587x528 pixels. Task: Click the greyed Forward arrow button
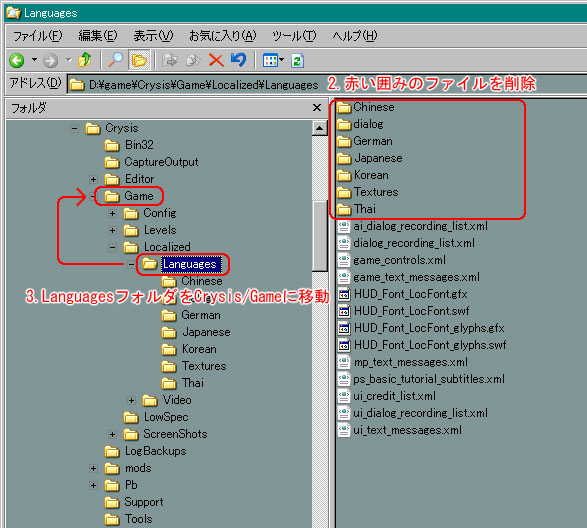(x=51, y=60)
